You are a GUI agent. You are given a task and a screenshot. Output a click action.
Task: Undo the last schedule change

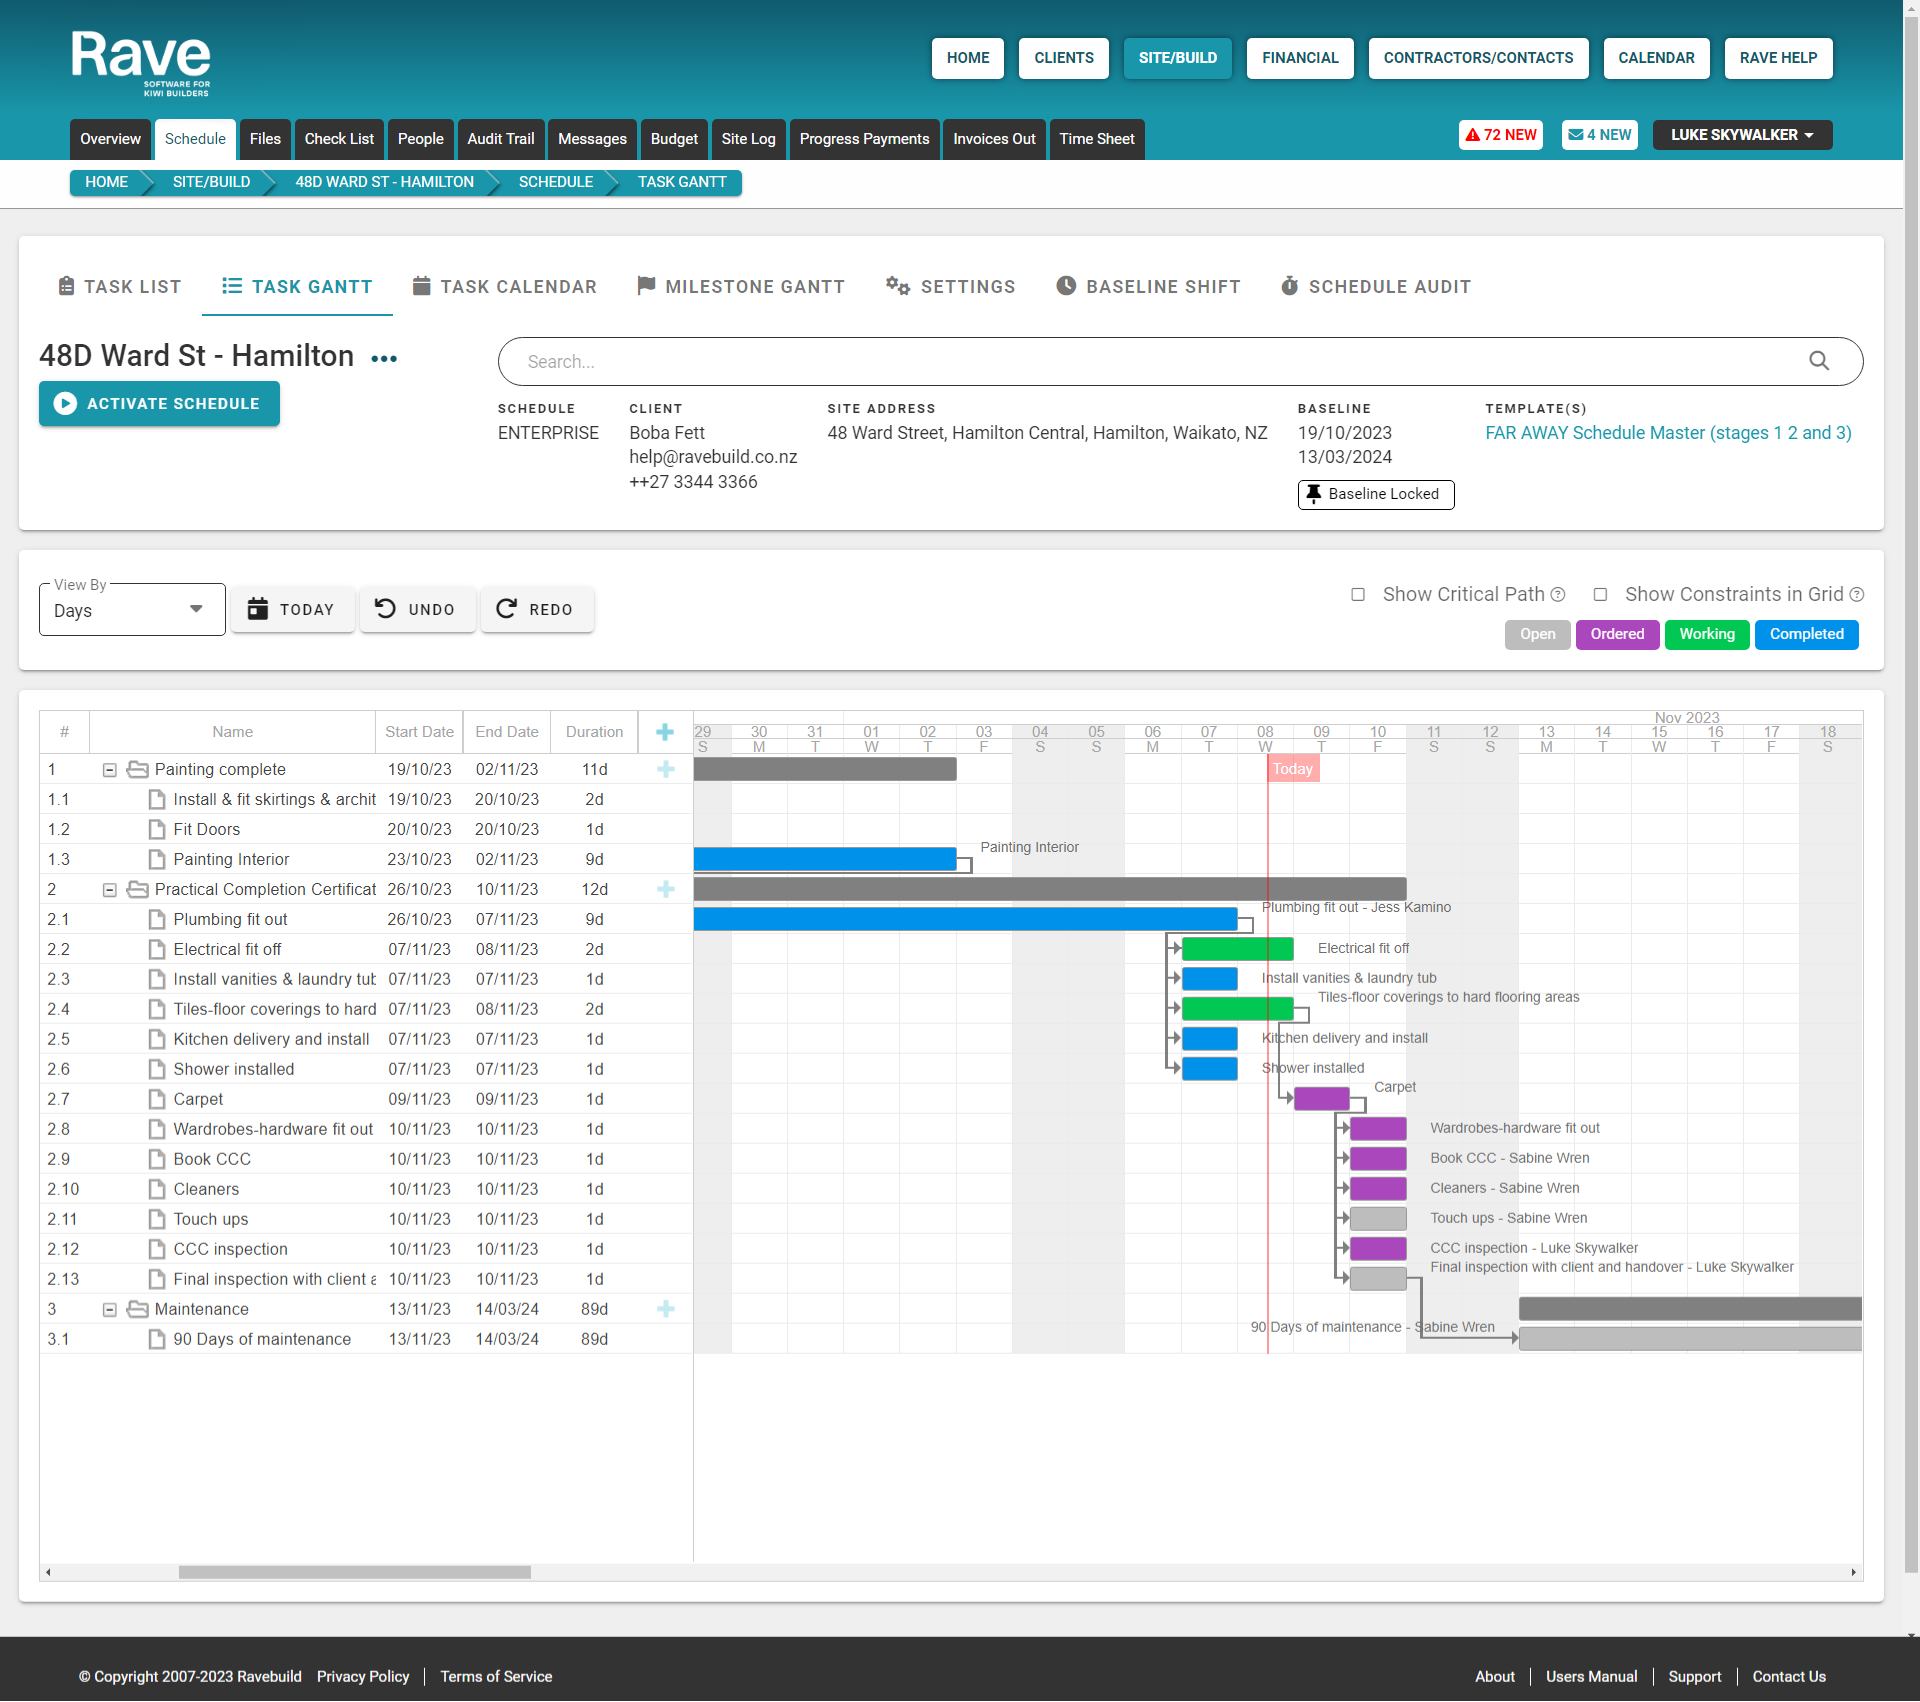pos(417,608)
